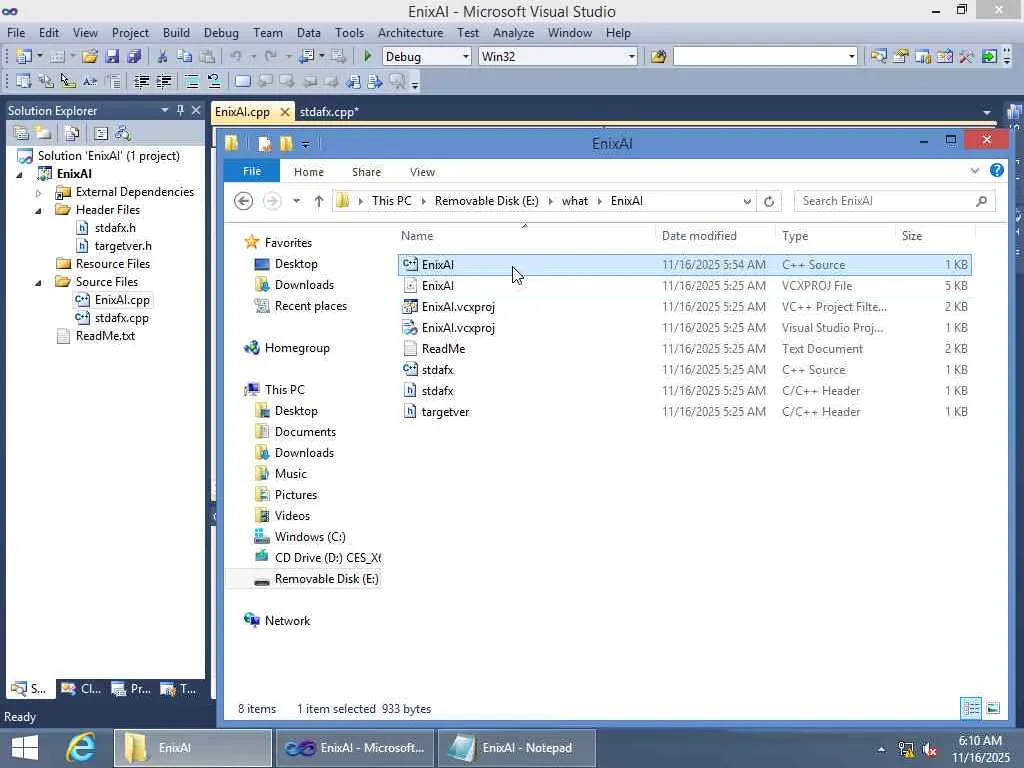
Task: Open the Find combo box dropdown arrow
Action: (x=852, y=57)
